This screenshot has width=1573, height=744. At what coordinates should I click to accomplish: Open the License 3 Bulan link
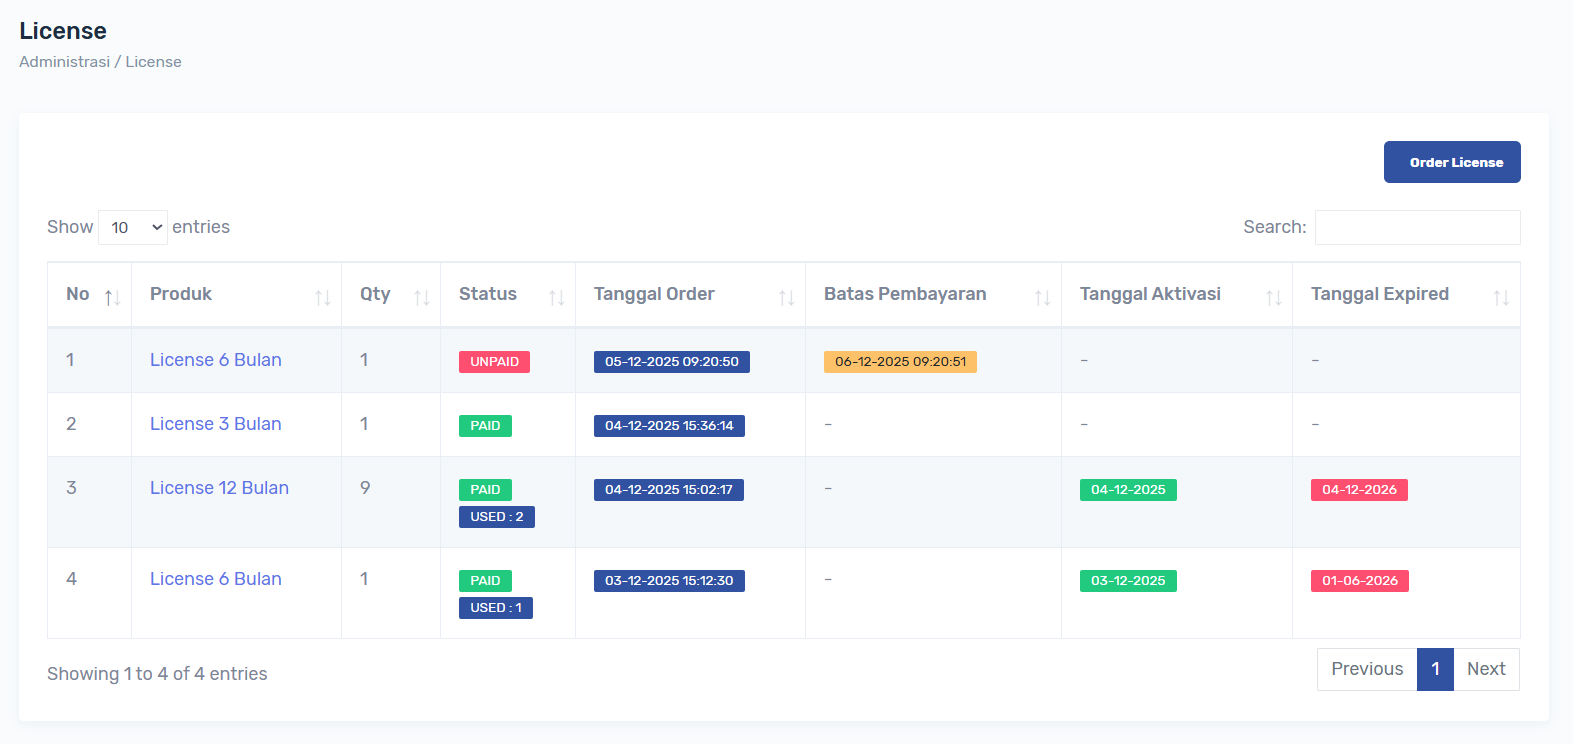tap(216, 424)
